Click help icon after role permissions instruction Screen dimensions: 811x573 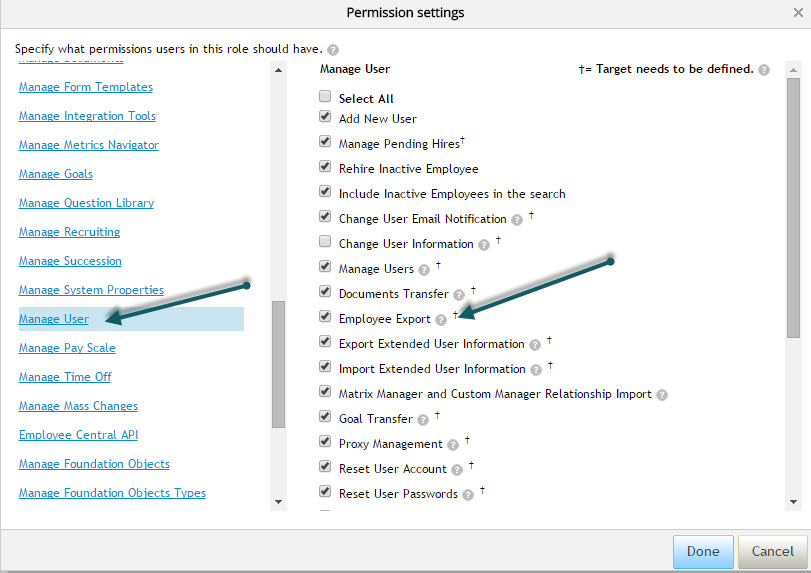pos(333,50)
